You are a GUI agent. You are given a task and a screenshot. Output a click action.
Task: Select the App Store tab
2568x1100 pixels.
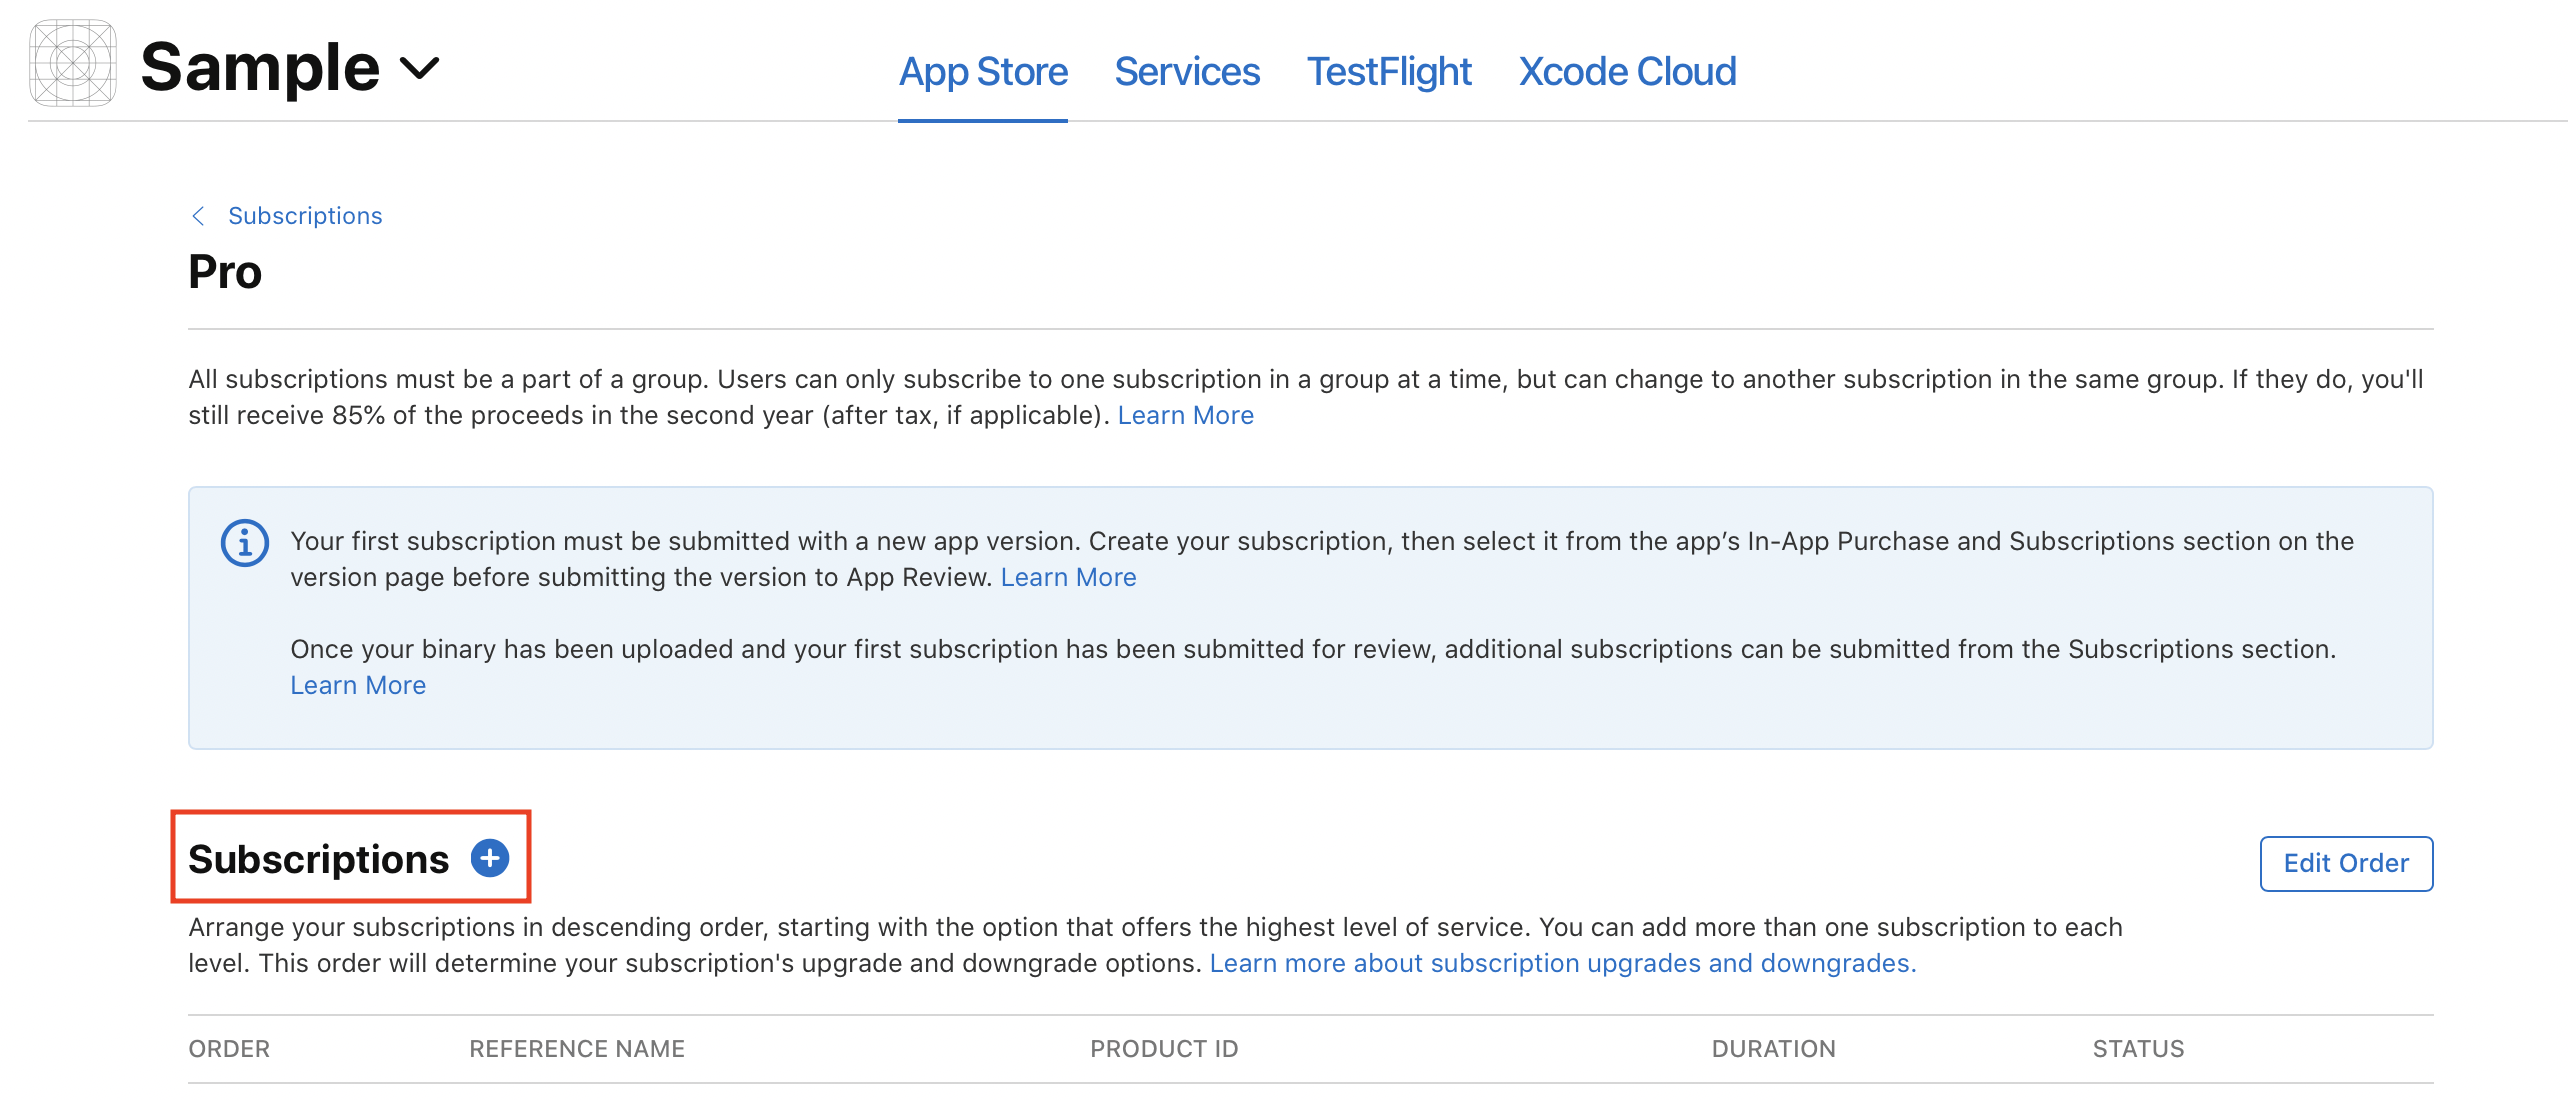pyautogui.click(x=983, y=71)
